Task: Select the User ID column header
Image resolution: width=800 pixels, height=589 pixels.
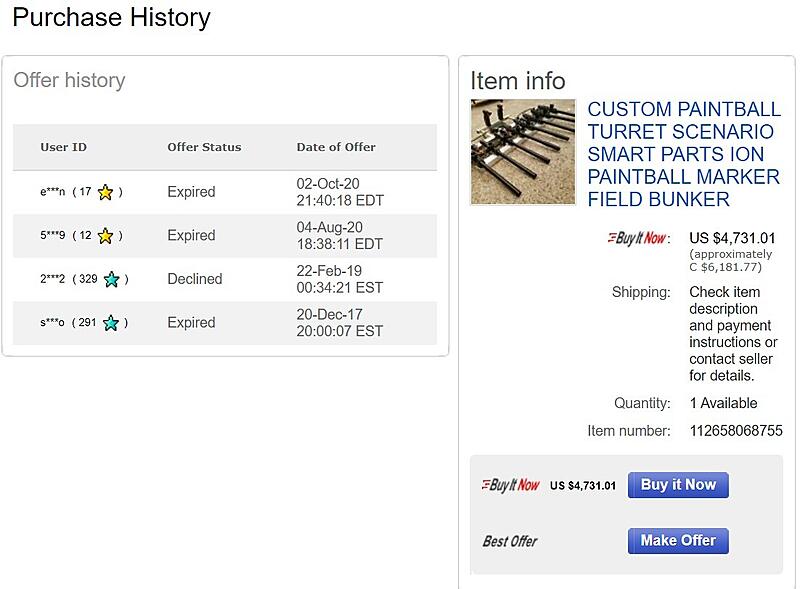Action: click(64, 147)
